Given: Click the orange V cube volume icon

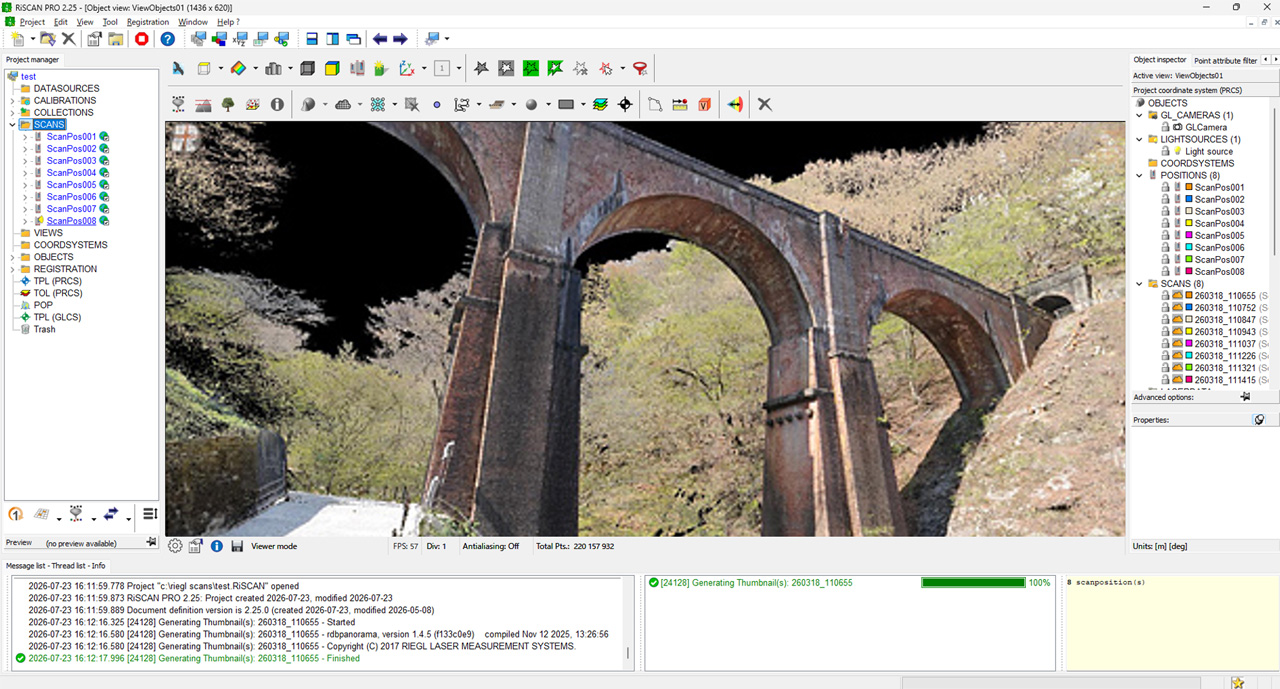Looking at the screenshot, I should 705,104.
